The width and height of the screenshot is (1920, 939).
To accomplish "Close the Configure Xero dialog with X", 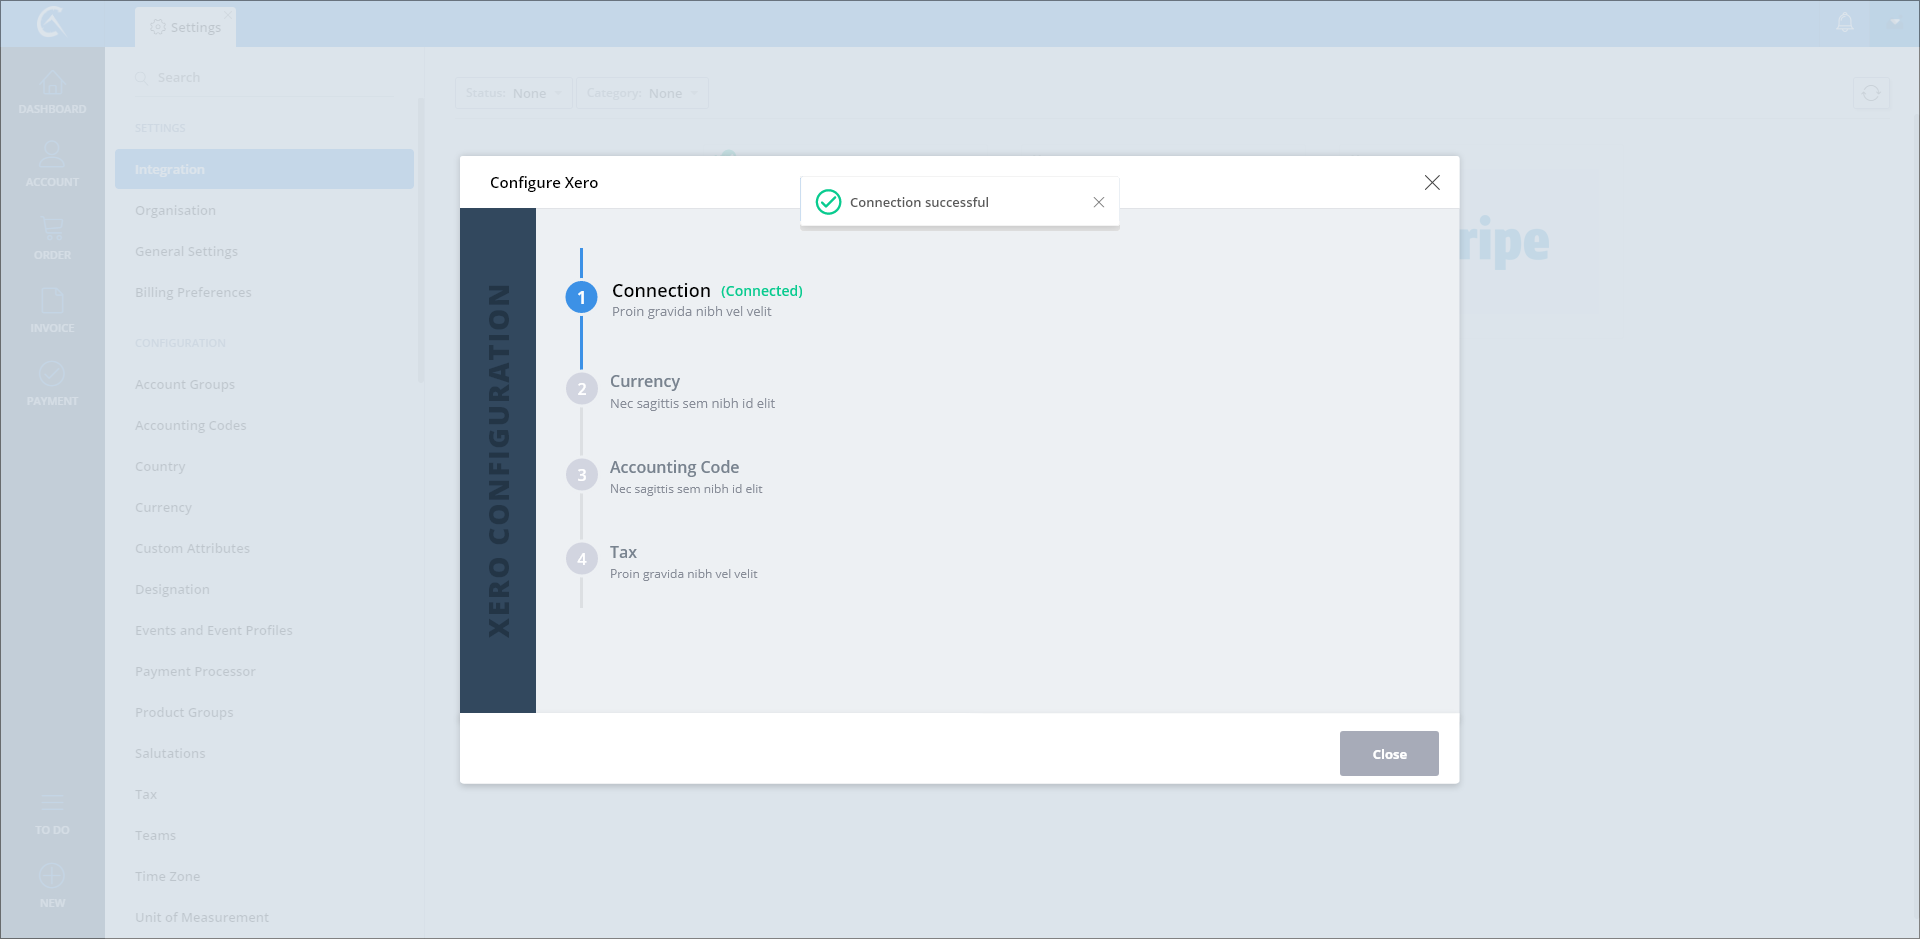I will coord(1432,182).
